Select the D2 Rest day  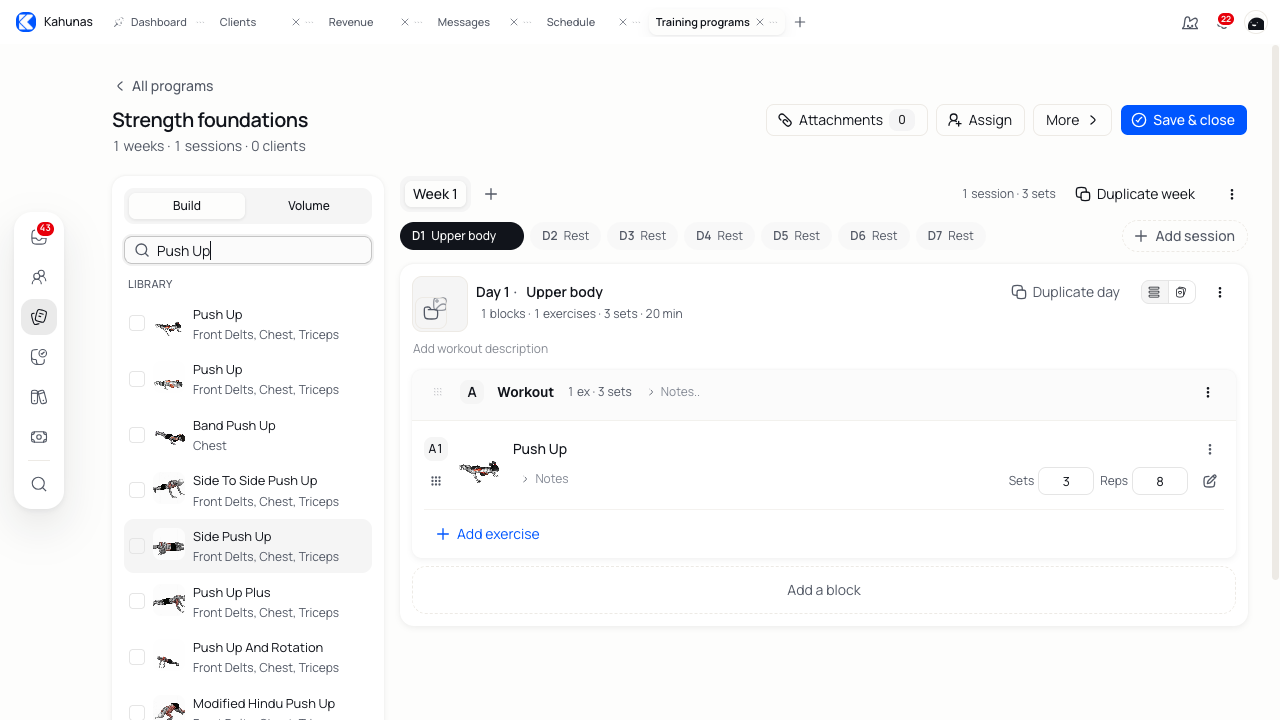pyautogui.click(x=565, y=236)
